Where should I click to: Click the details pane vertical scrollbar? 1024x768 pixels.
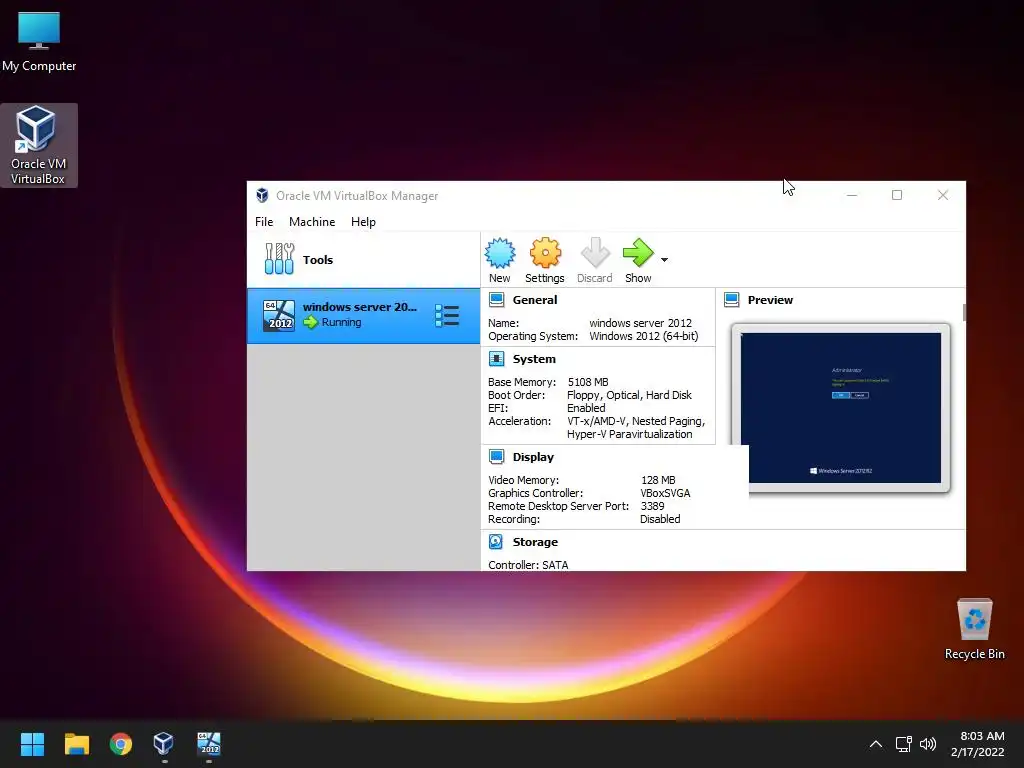coord(964,312)
